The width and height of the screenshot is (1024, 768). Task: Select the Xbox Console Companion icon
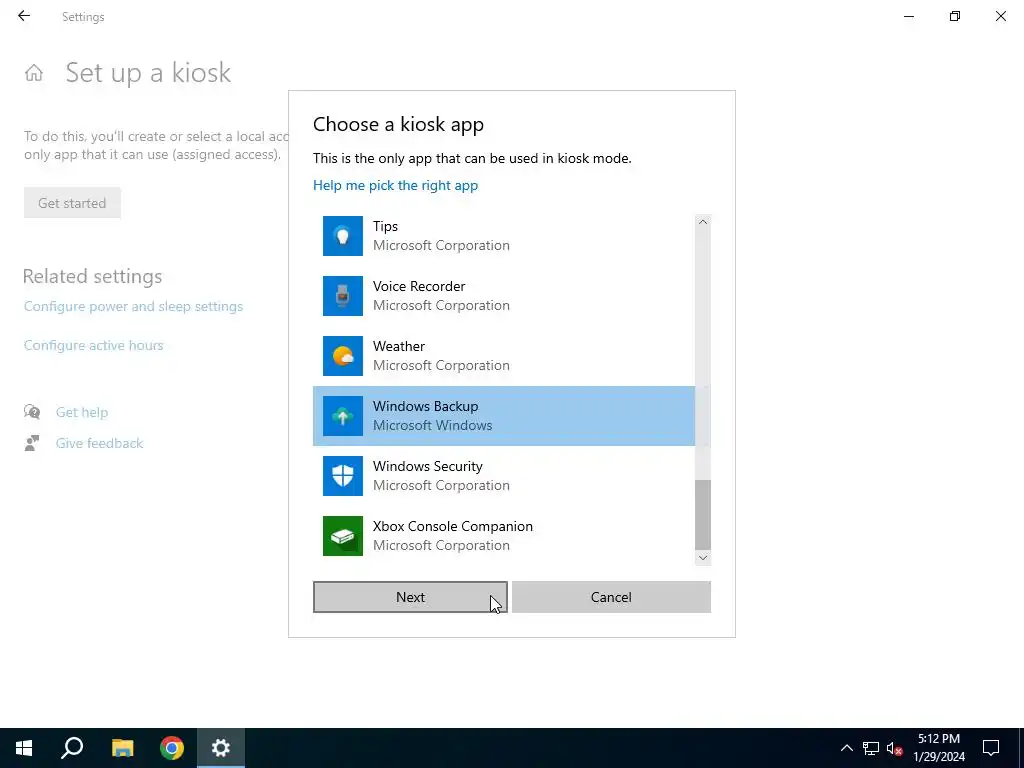[342, 536]
